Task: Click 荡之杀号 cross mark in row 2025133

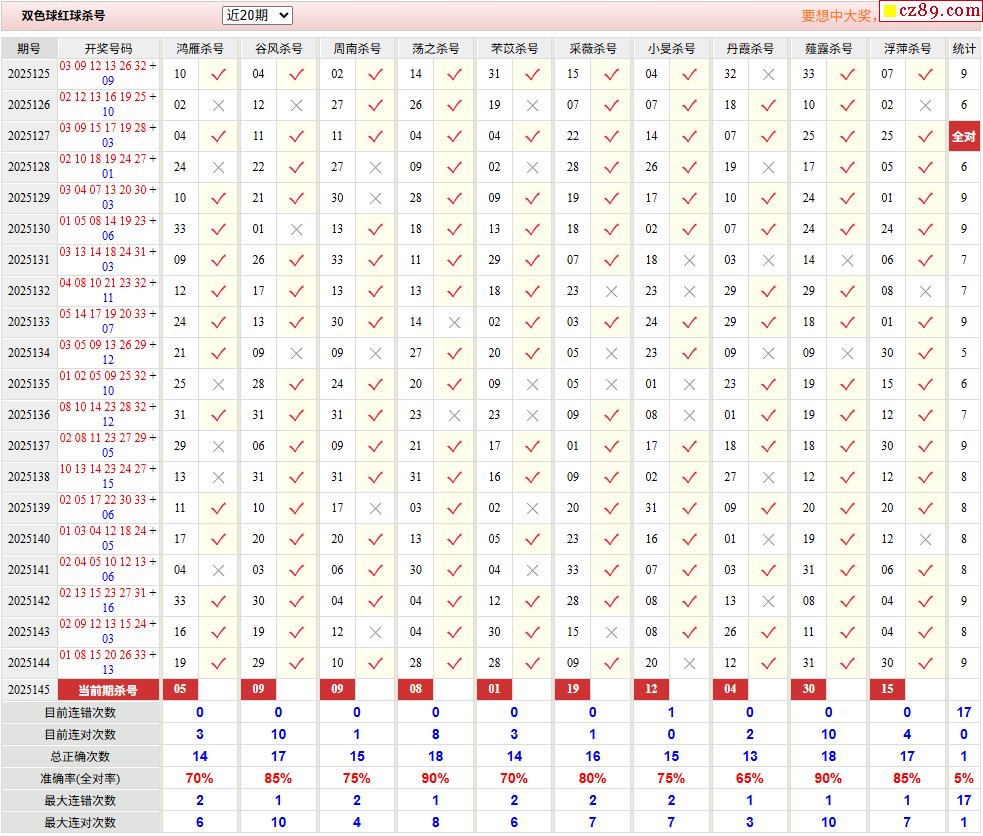Action: [454, 322]
